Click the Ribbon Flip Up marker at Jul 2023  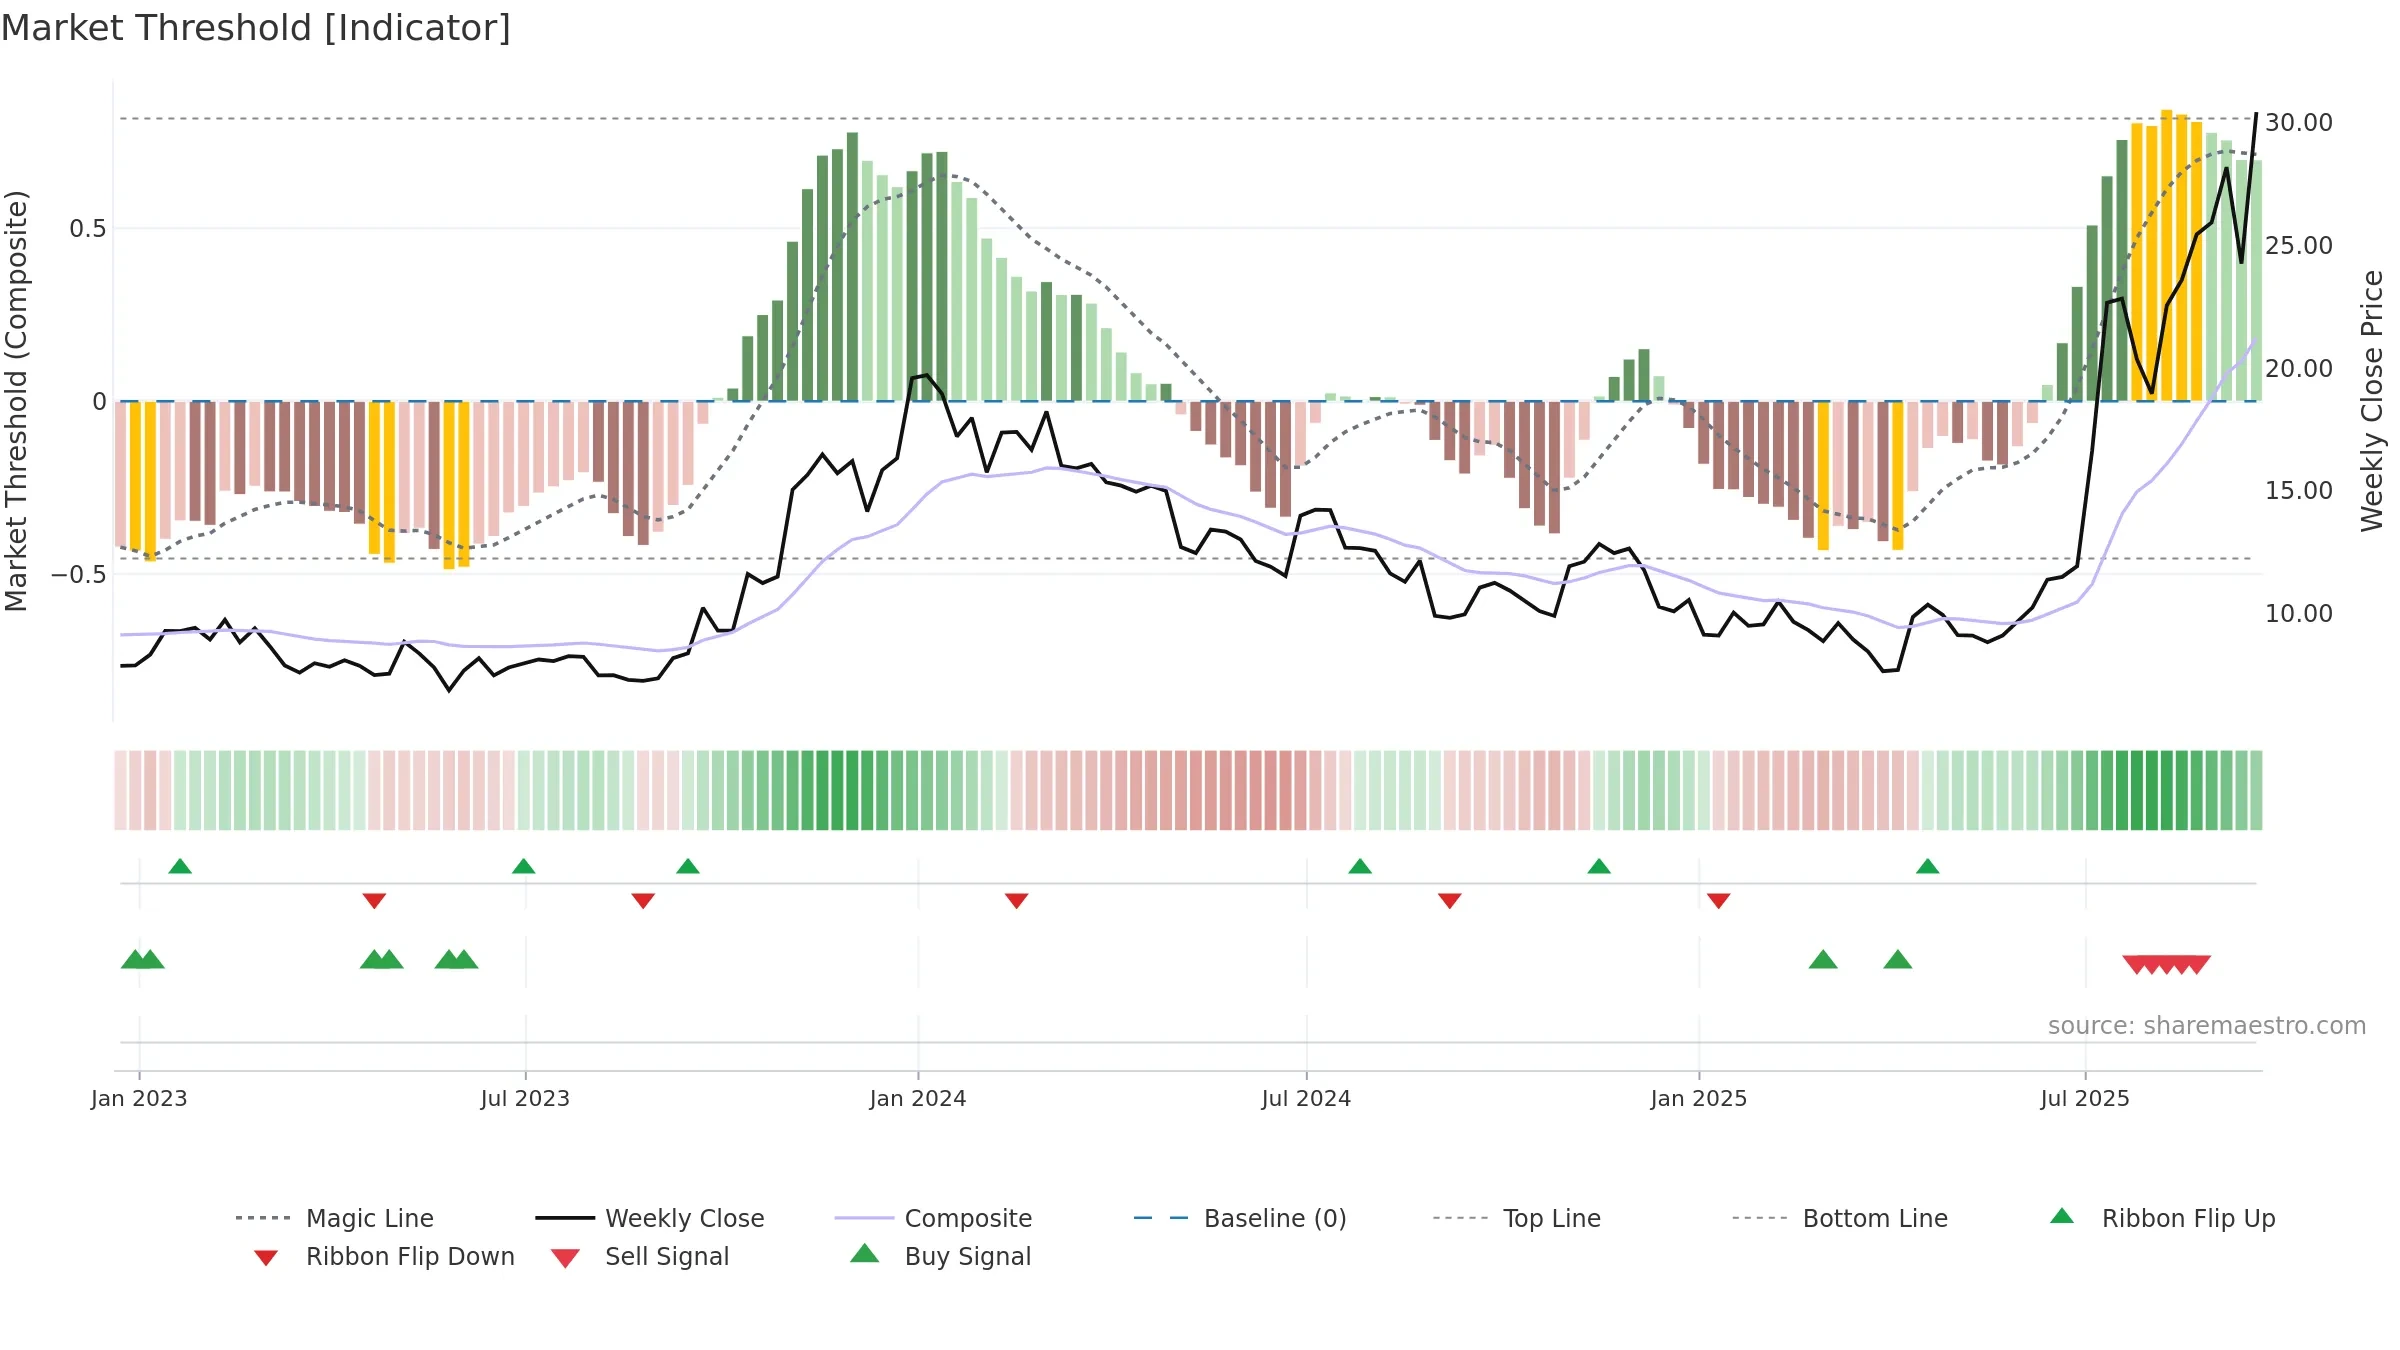(523, 866)
